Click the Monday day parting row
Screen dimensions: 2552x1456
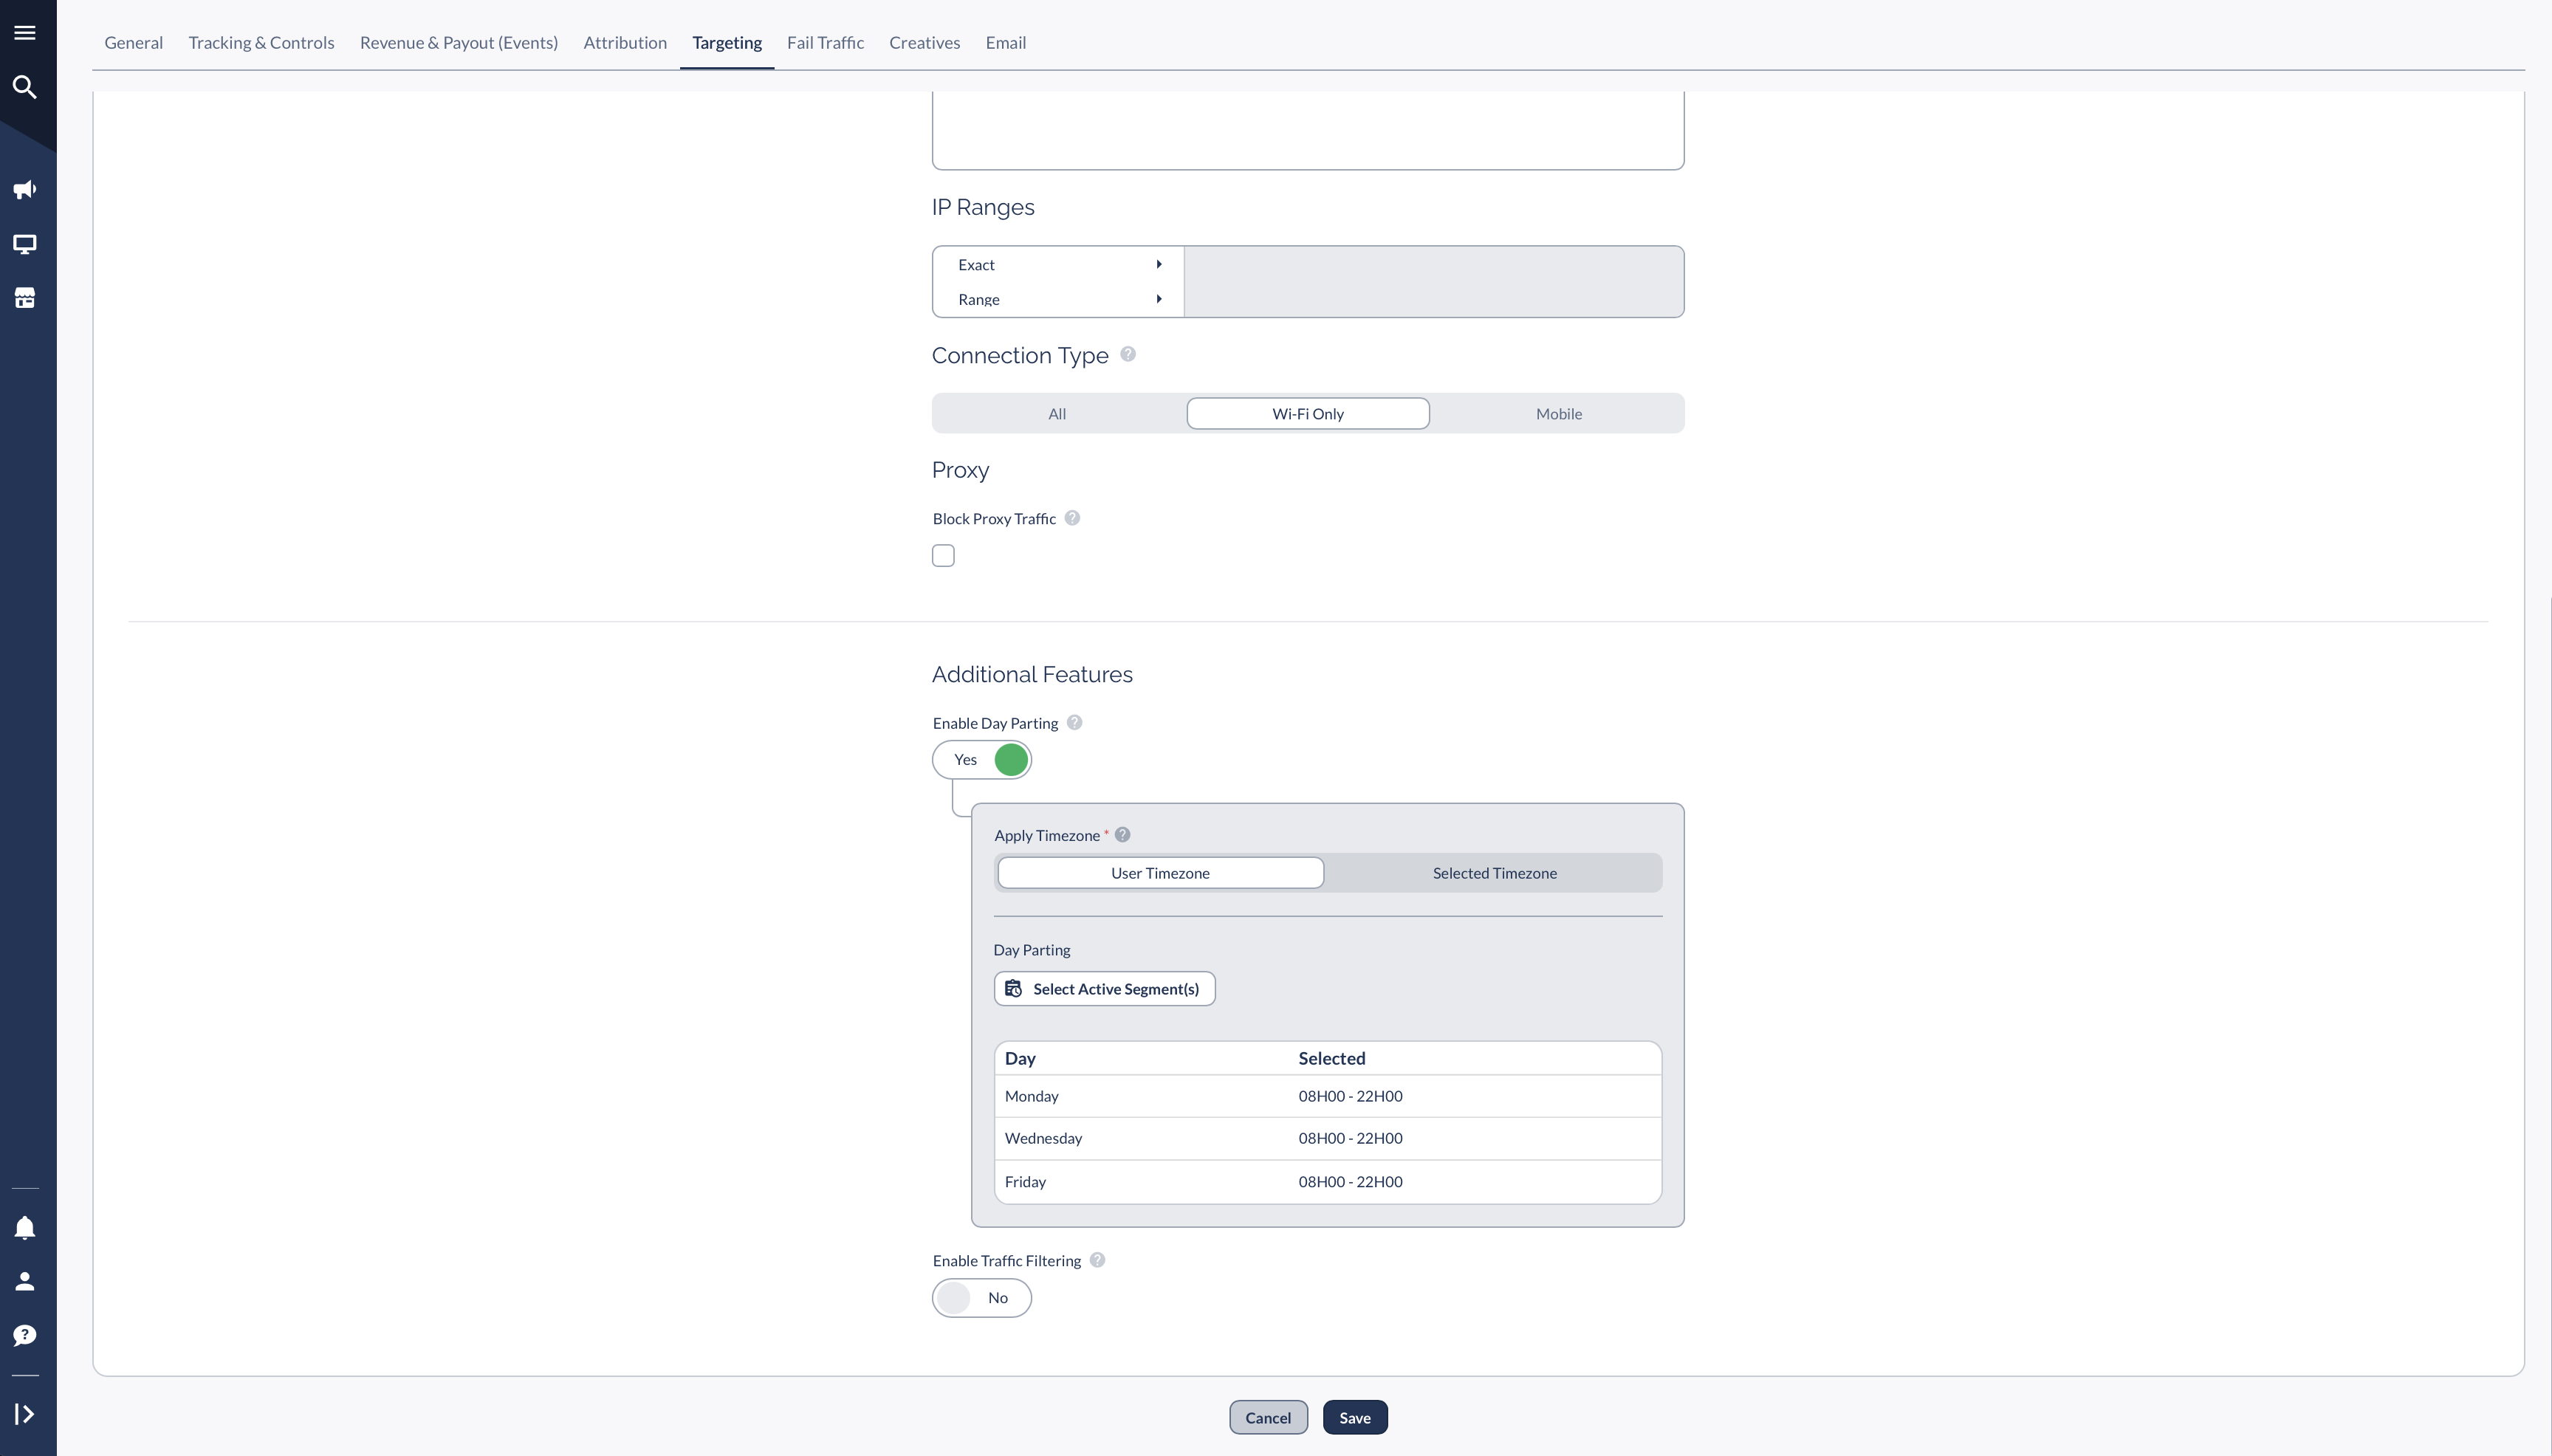click(1328, 1096)
